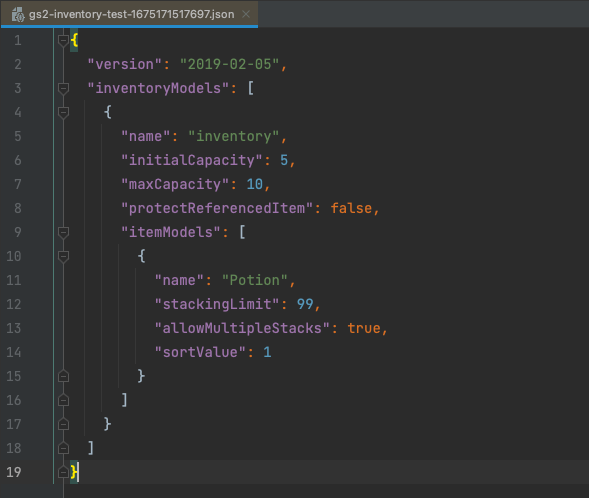Image resolution: width=589 pixels, height=498 pixels.
Task: Click the "protectReferencedItem" key
Action: 217,208
